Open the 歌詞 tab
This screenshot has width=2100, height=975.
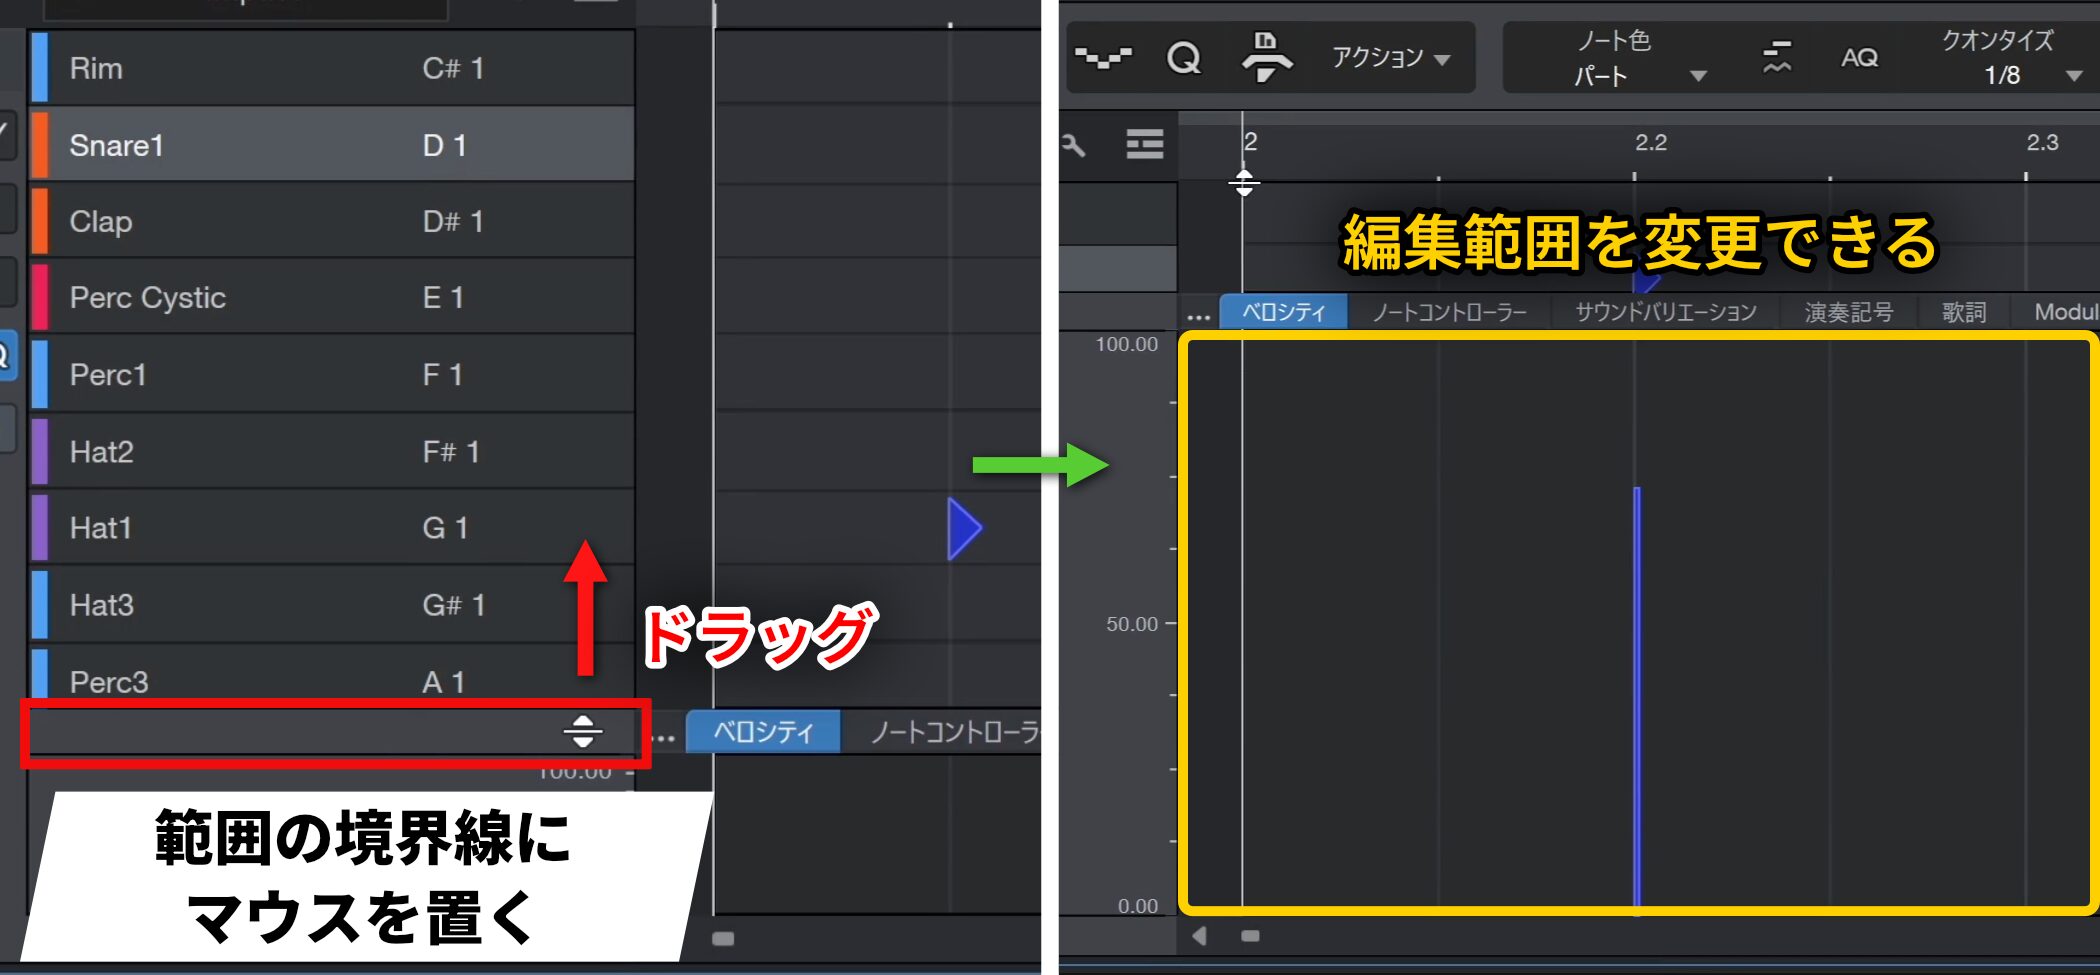1963,312
